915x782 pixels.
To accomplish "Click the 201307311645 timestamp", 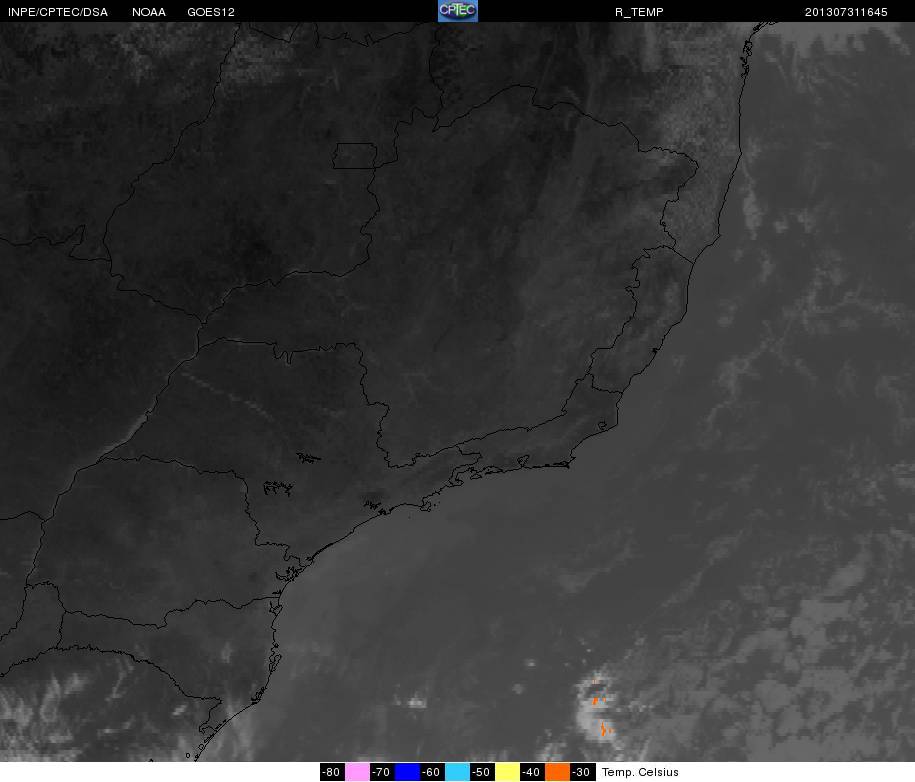I will 846,12.
